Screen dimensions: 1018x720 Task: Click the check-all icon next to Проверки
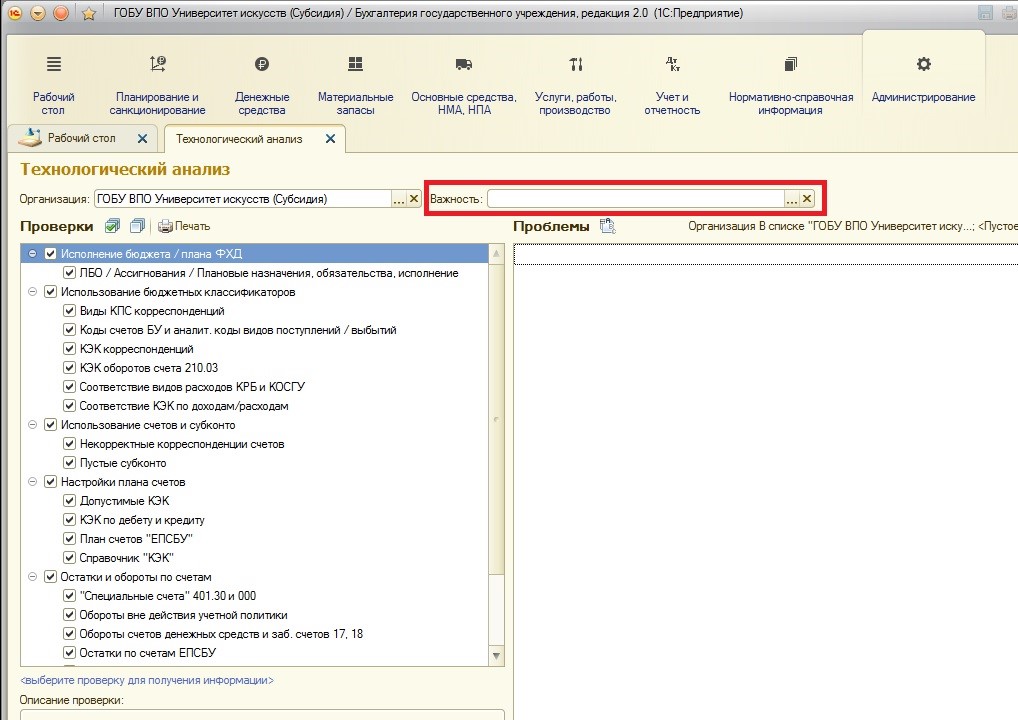(x=113, y=226)
